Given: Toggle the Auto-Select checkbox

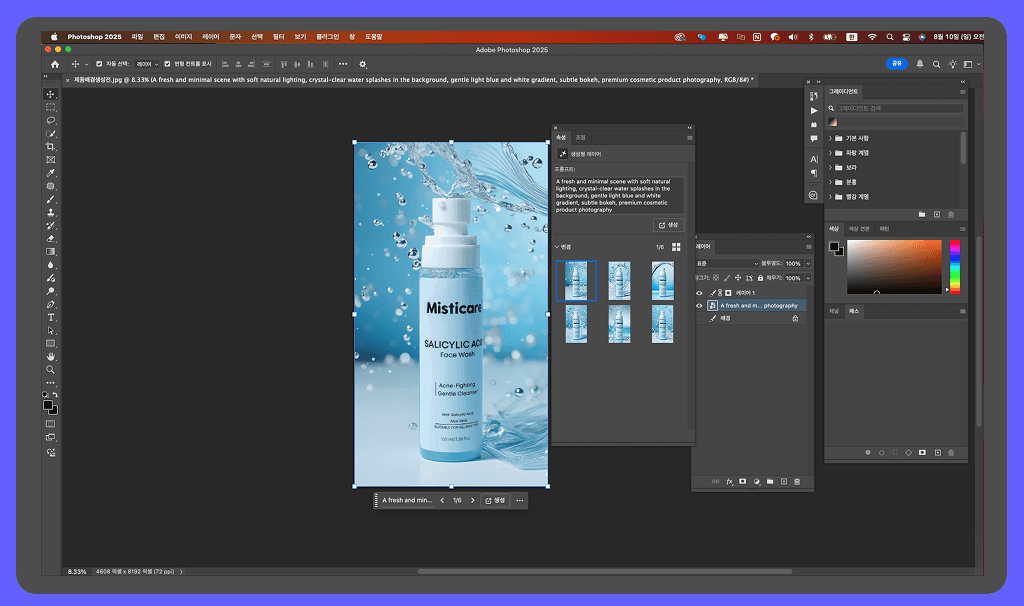Looking at the screenshot, I should point(99,64).
